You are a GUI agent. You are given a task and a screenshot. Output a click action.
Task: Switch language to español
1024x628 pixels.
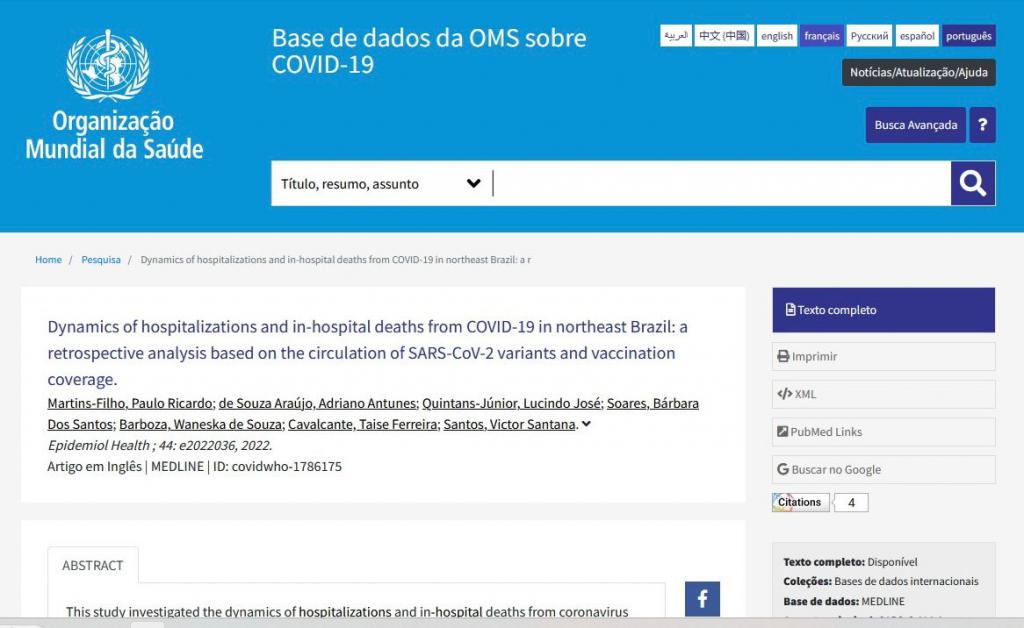(916, 36)
